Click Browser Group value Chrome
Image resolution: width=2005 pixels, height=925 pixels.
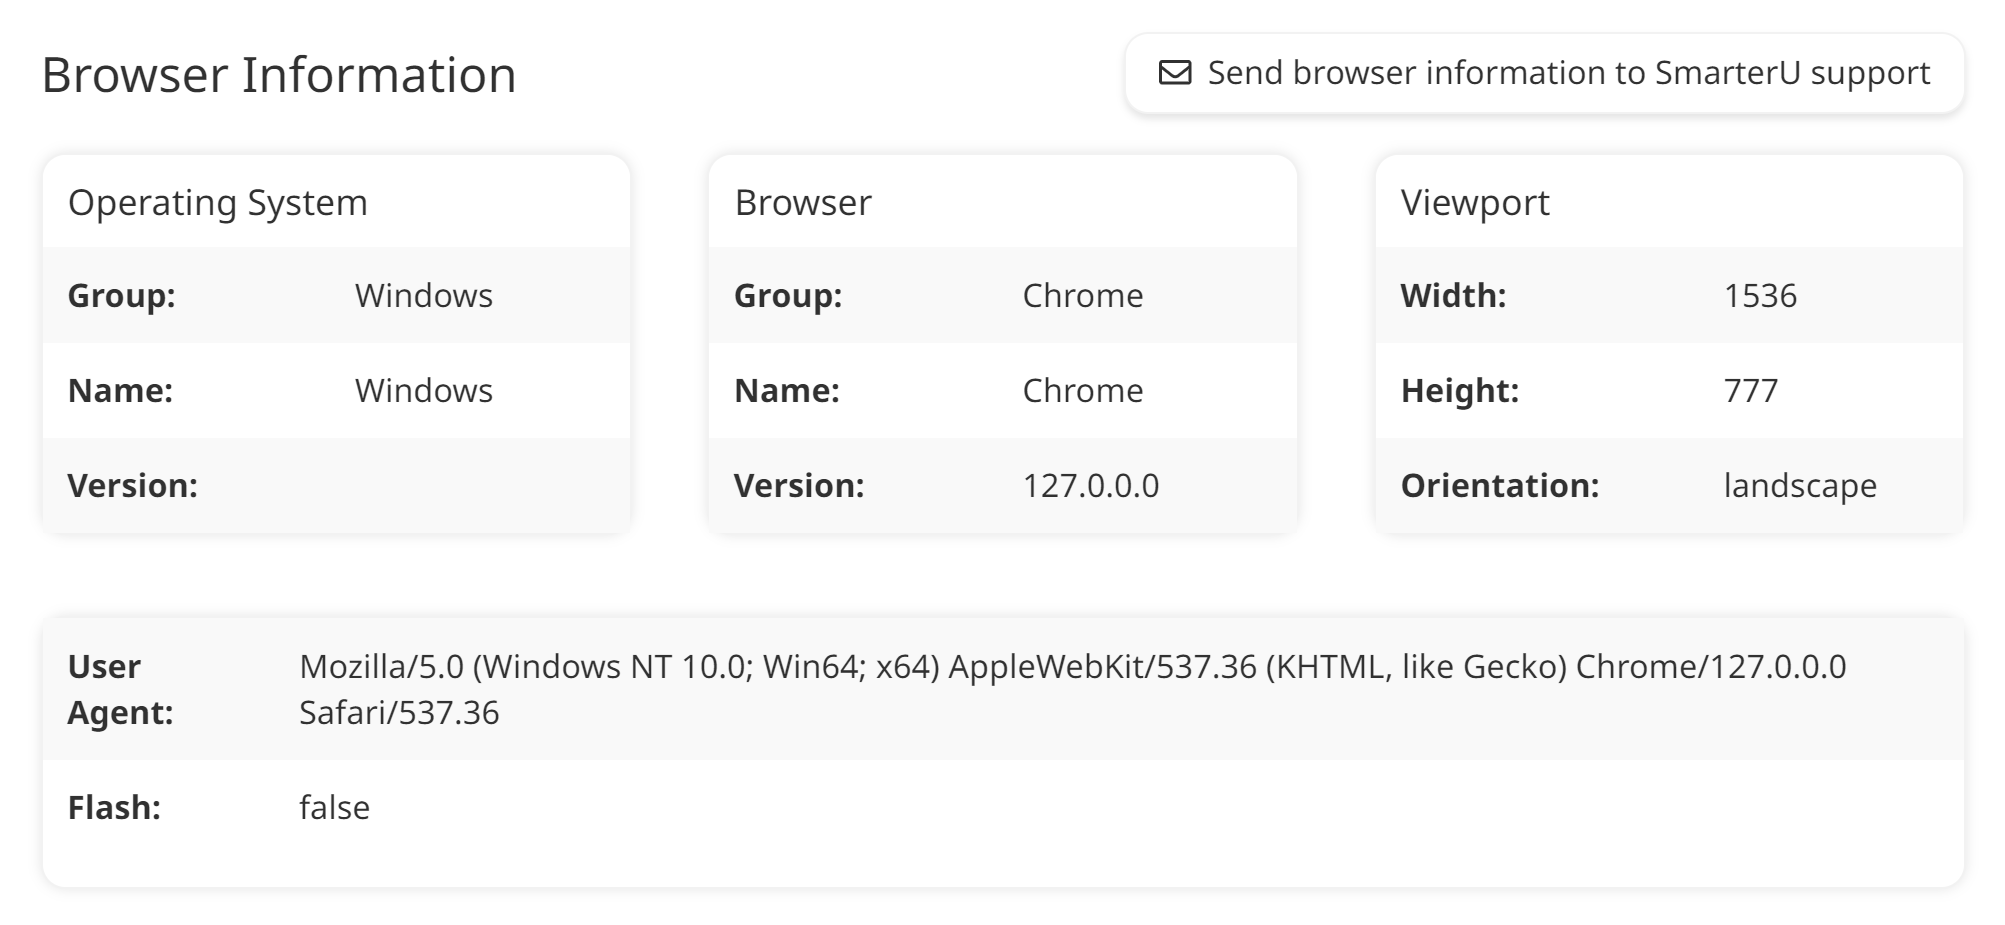coord(1083,296)
